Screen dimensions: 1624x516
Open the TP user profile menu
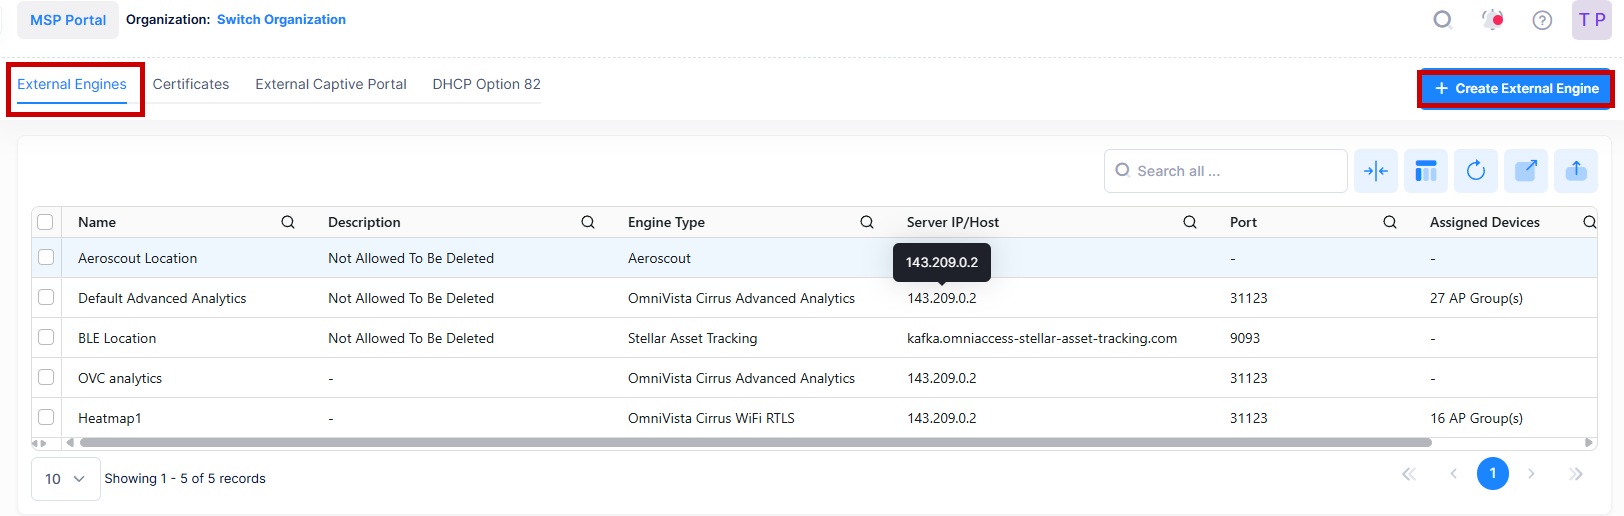pos(1591,20)
